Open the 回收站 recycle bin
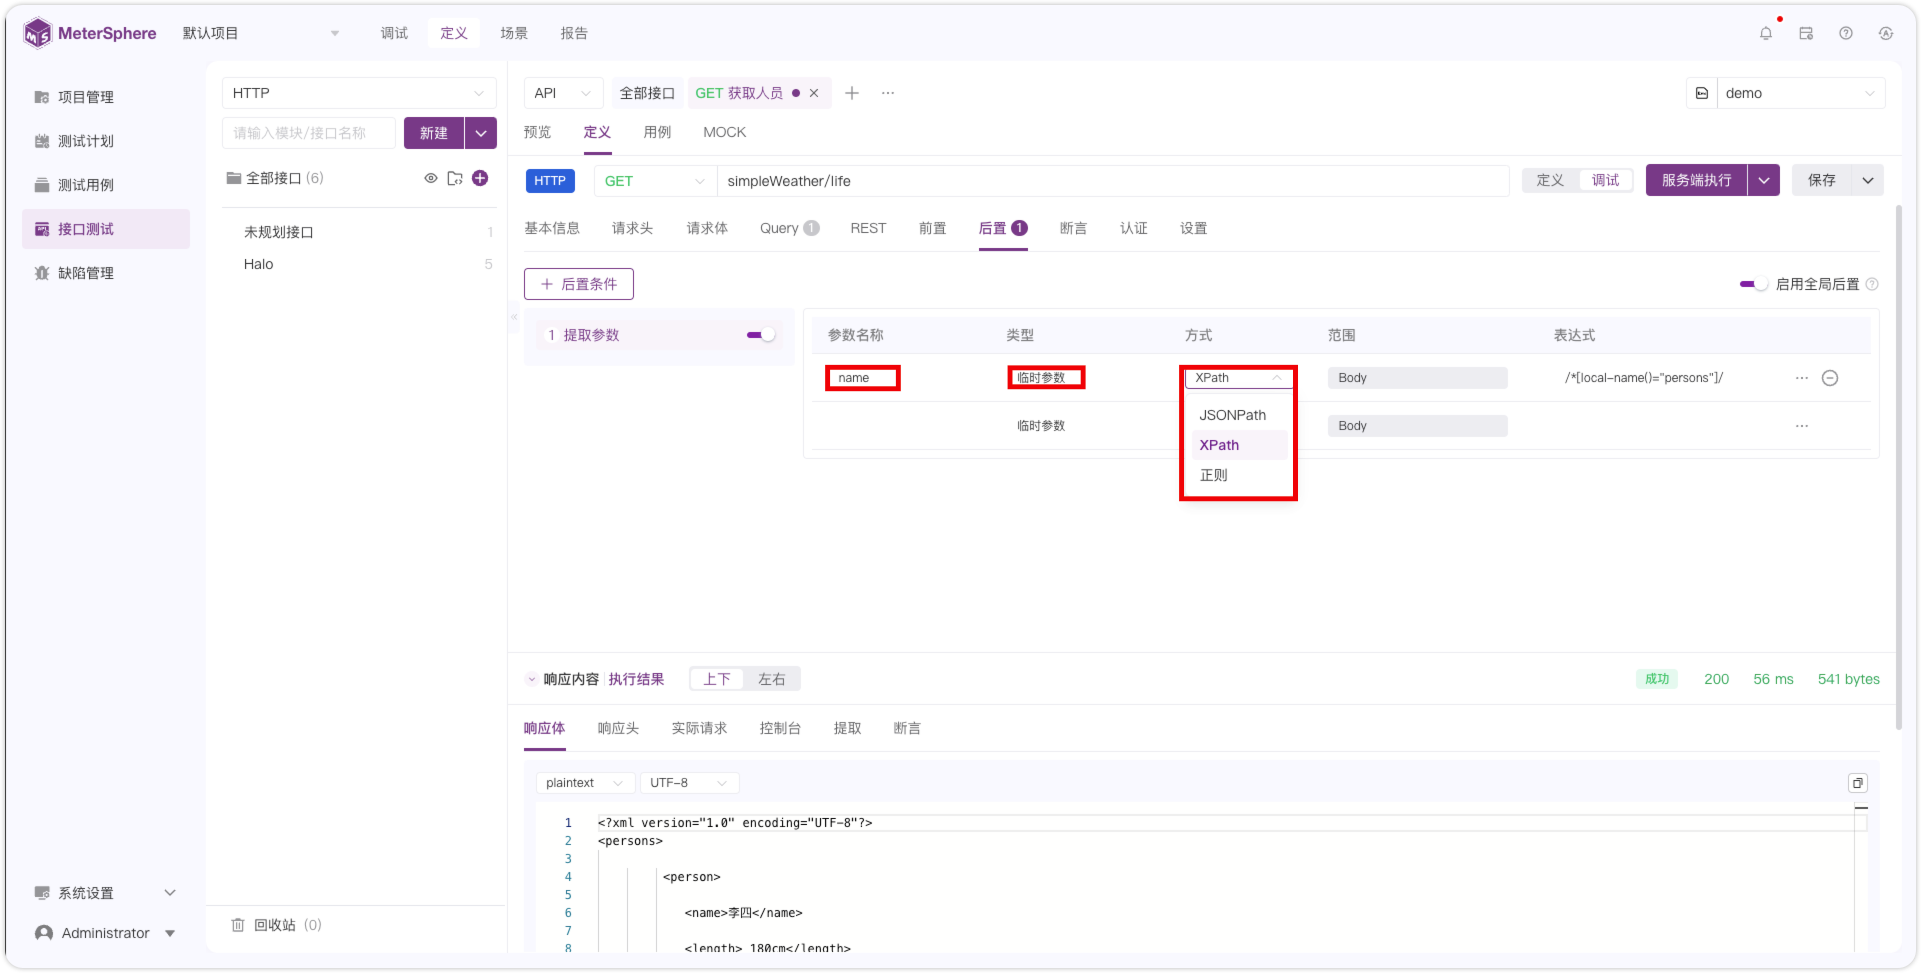This screenshot has height=973, width=1921. click(x=277, y=925)
